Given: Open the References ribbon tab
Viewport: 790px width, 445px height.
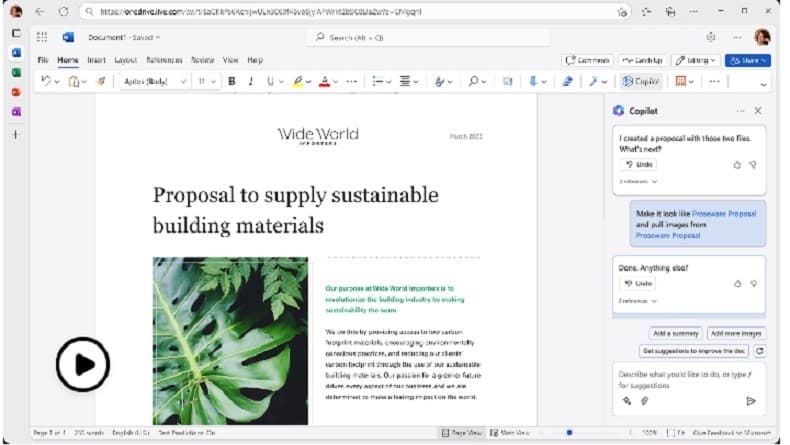Looking at the screenshot, I should [164, 60].
